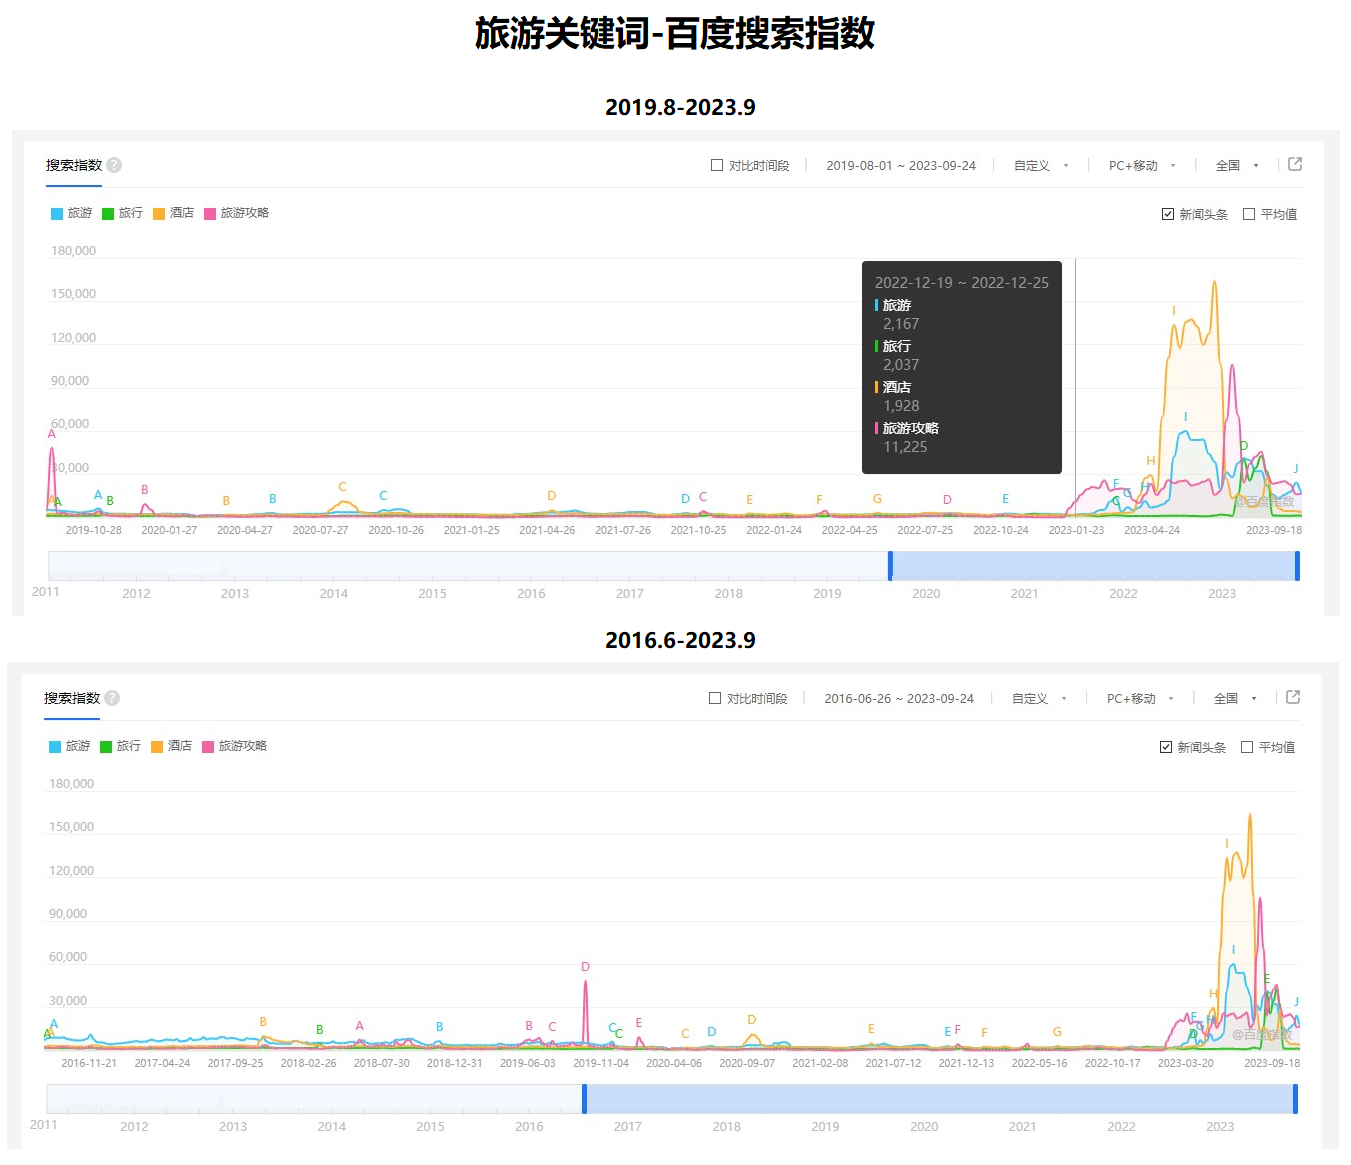Hide 旅游攻略 series via upper chart legend
The height and width of the screenshot is (1165, 1351).
pyautogui.click(x=237, y=213)
